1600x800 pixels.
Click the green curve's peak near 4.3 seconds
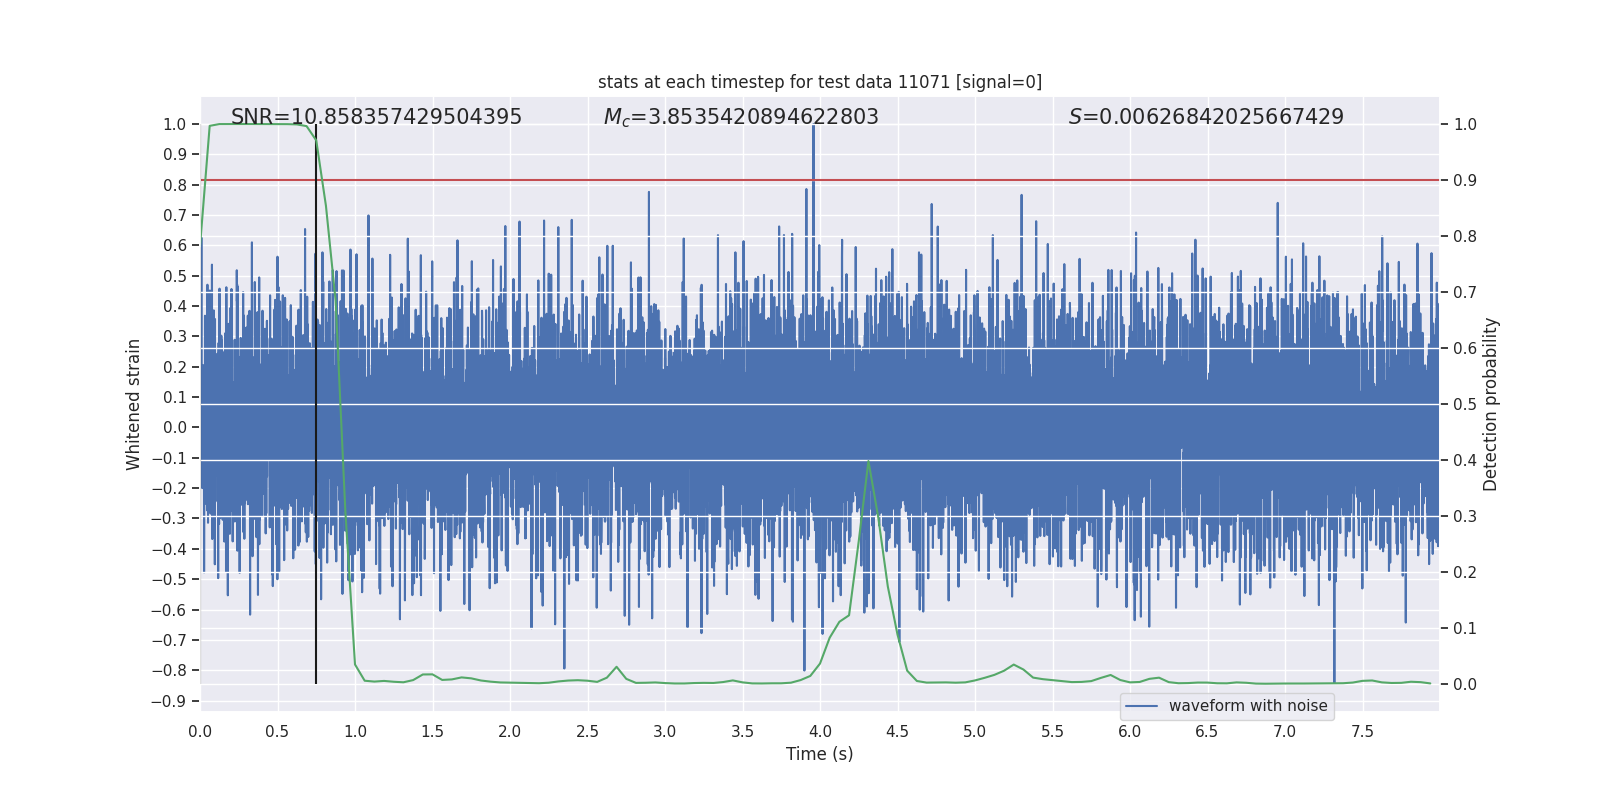[868, 462]
